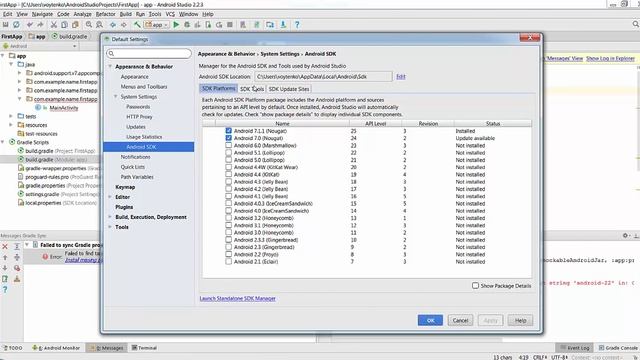
Task: Open the Refactor menu
Action: (x=106, y=14)
